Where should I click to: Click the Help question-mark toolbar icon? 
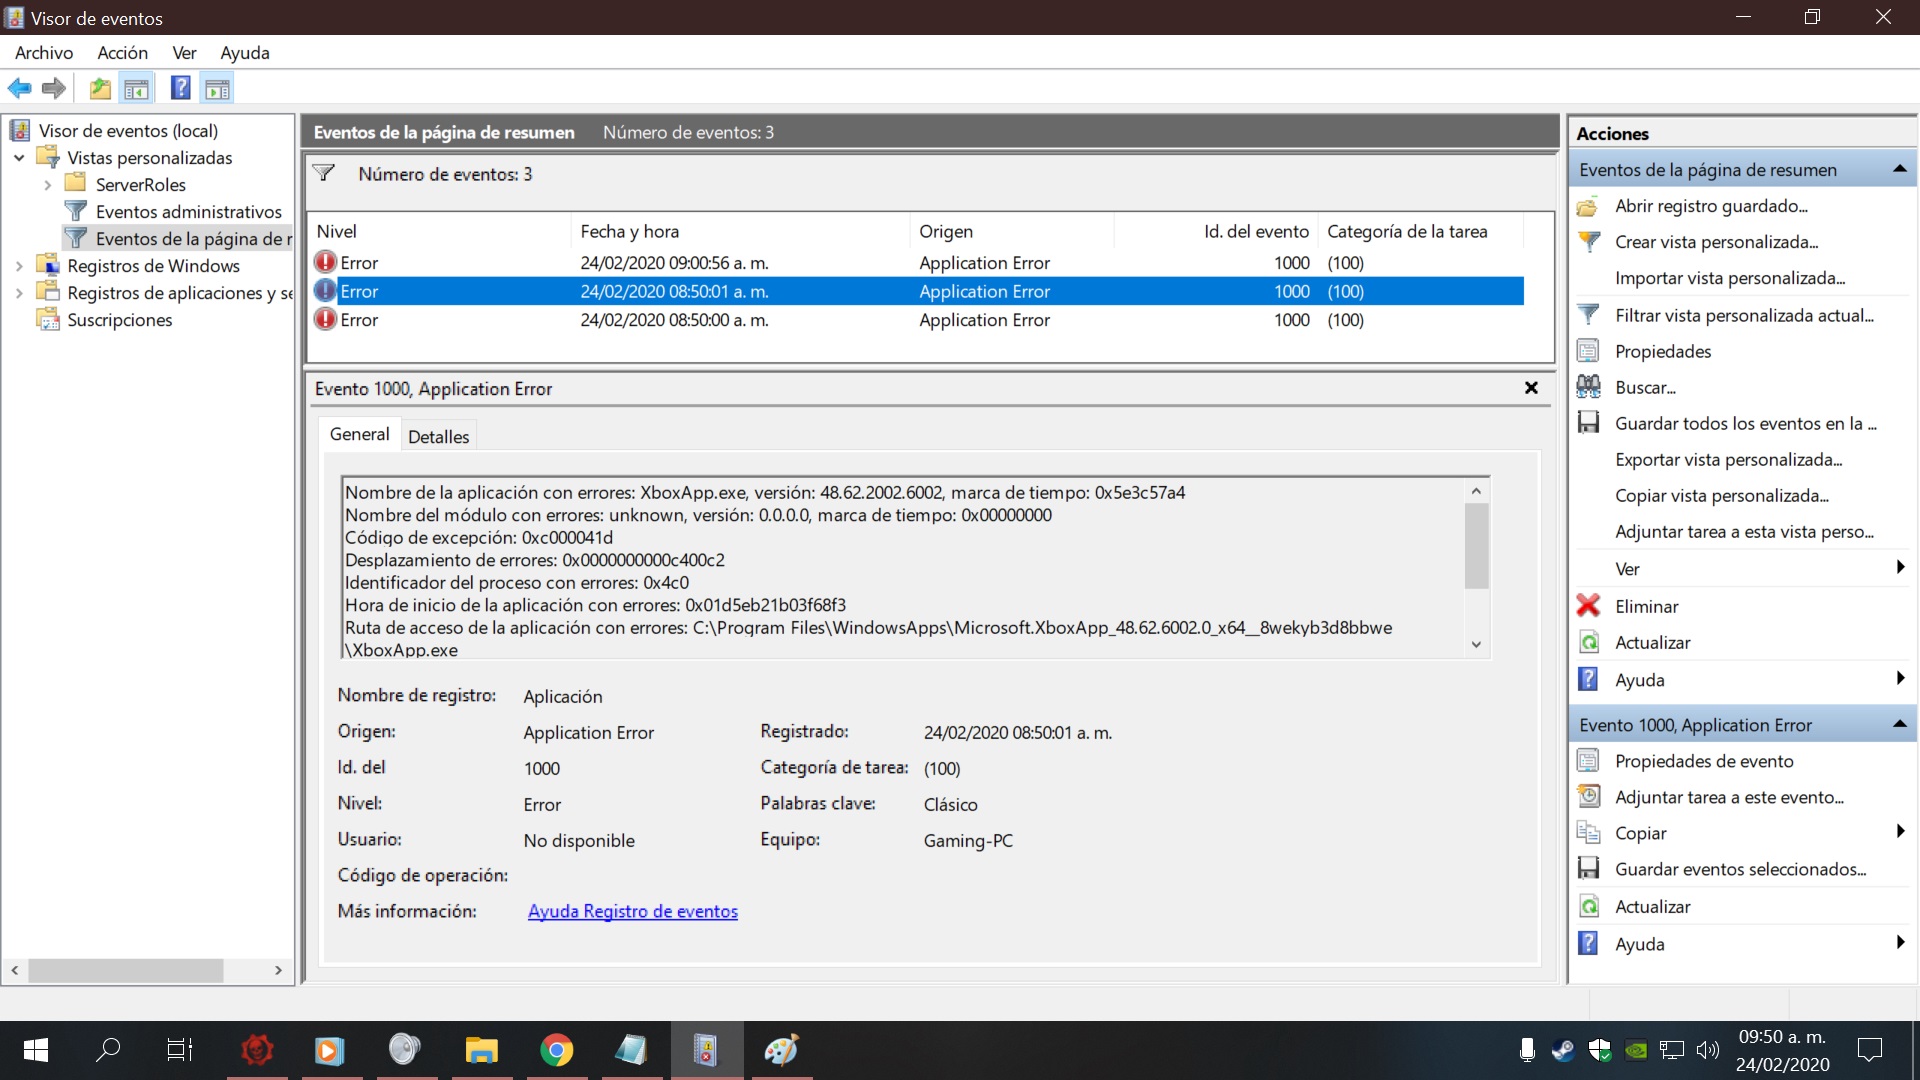180,89
